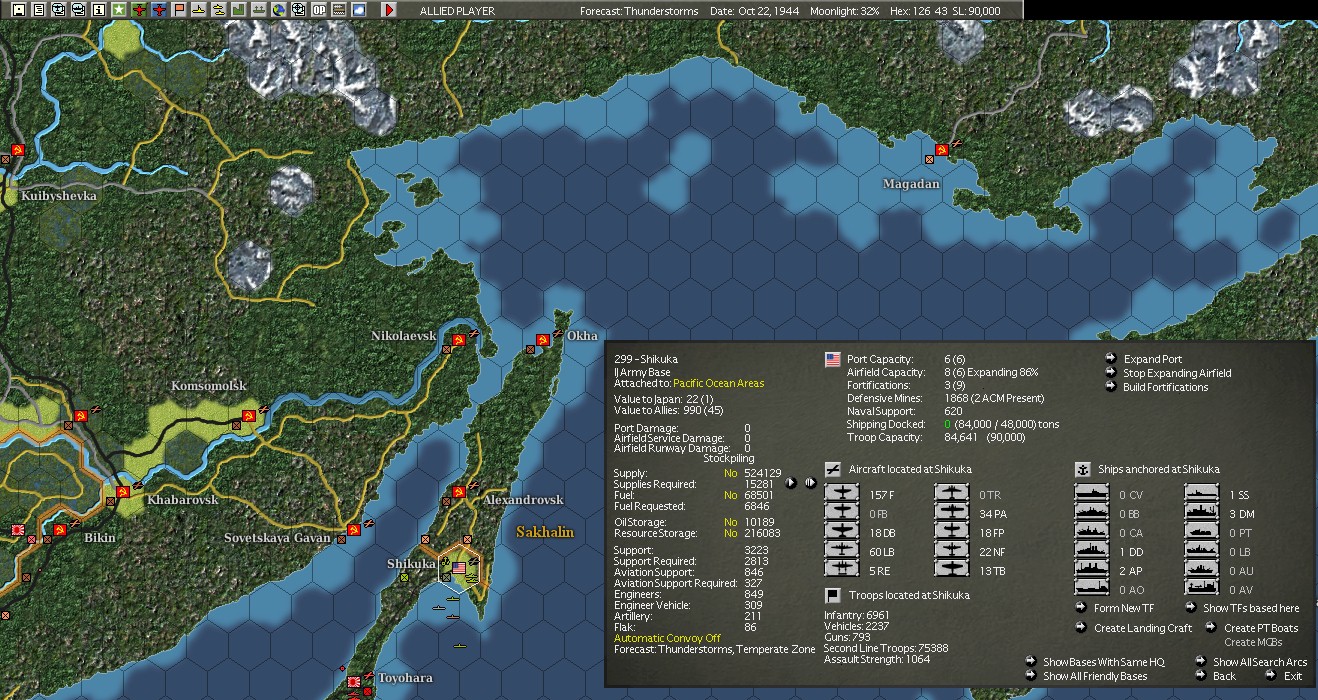Click the aircraft icon beside 18 DB
Image resolution: width=1318 pixels, height=700 pixels.
click(x=842, y=533)
